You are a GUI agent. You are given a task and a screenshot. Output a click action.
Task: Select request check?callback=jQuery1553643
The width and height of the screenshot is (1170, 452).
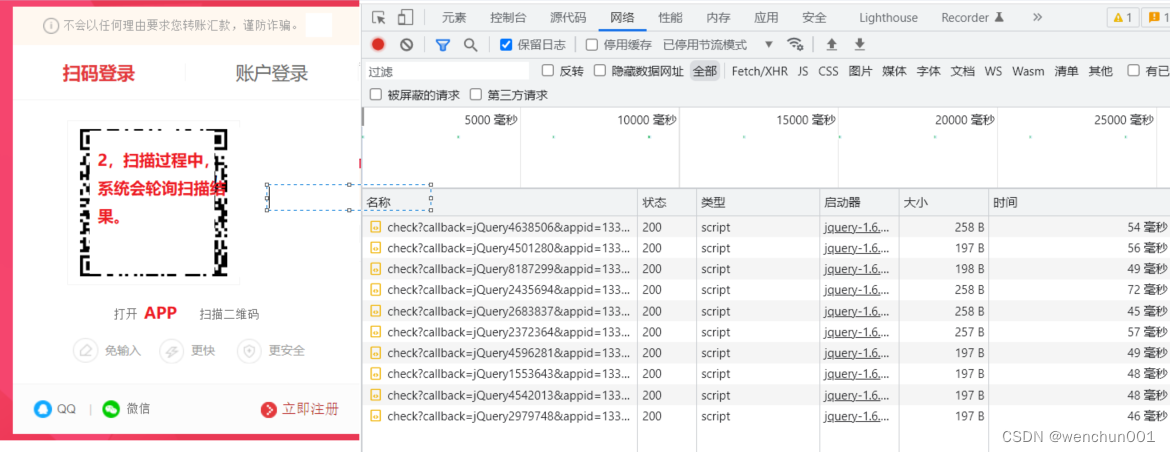point(766,374)
